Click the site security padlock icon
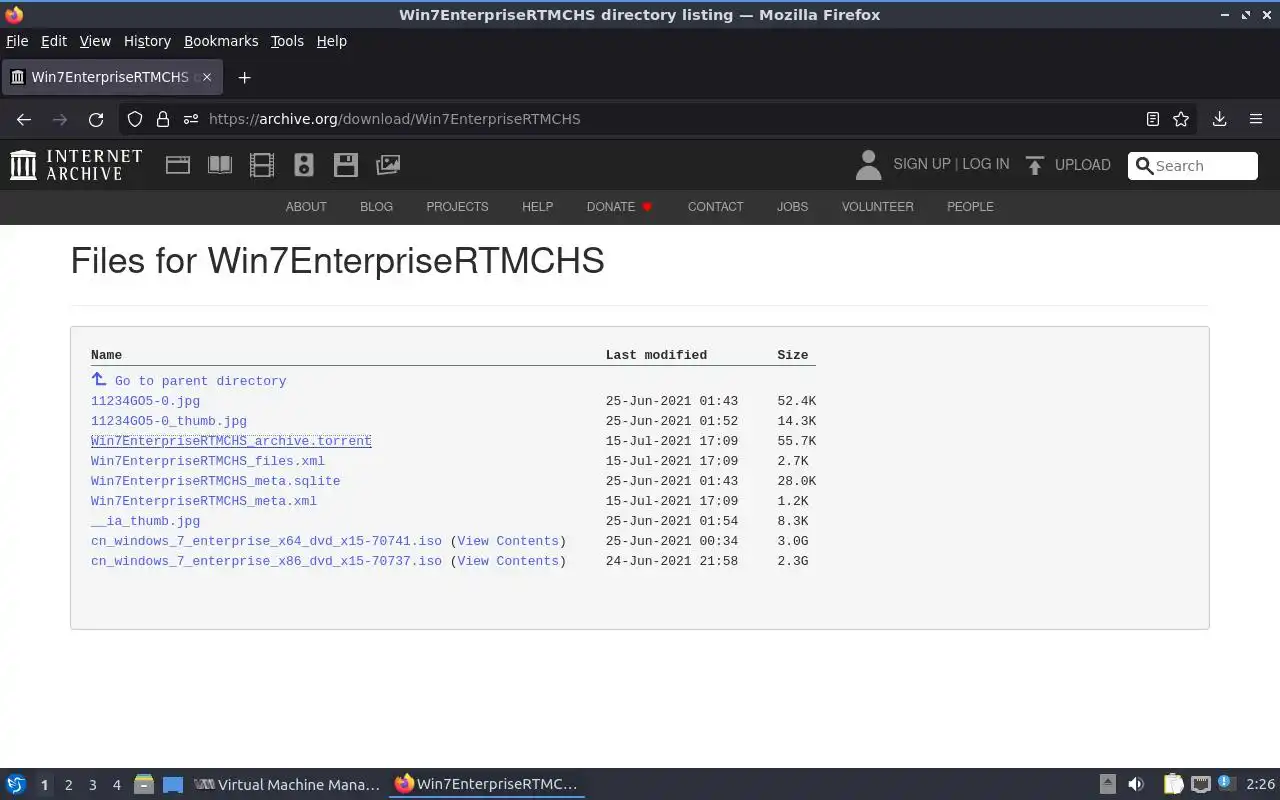The image size is (1280, 800). point(163,119)
